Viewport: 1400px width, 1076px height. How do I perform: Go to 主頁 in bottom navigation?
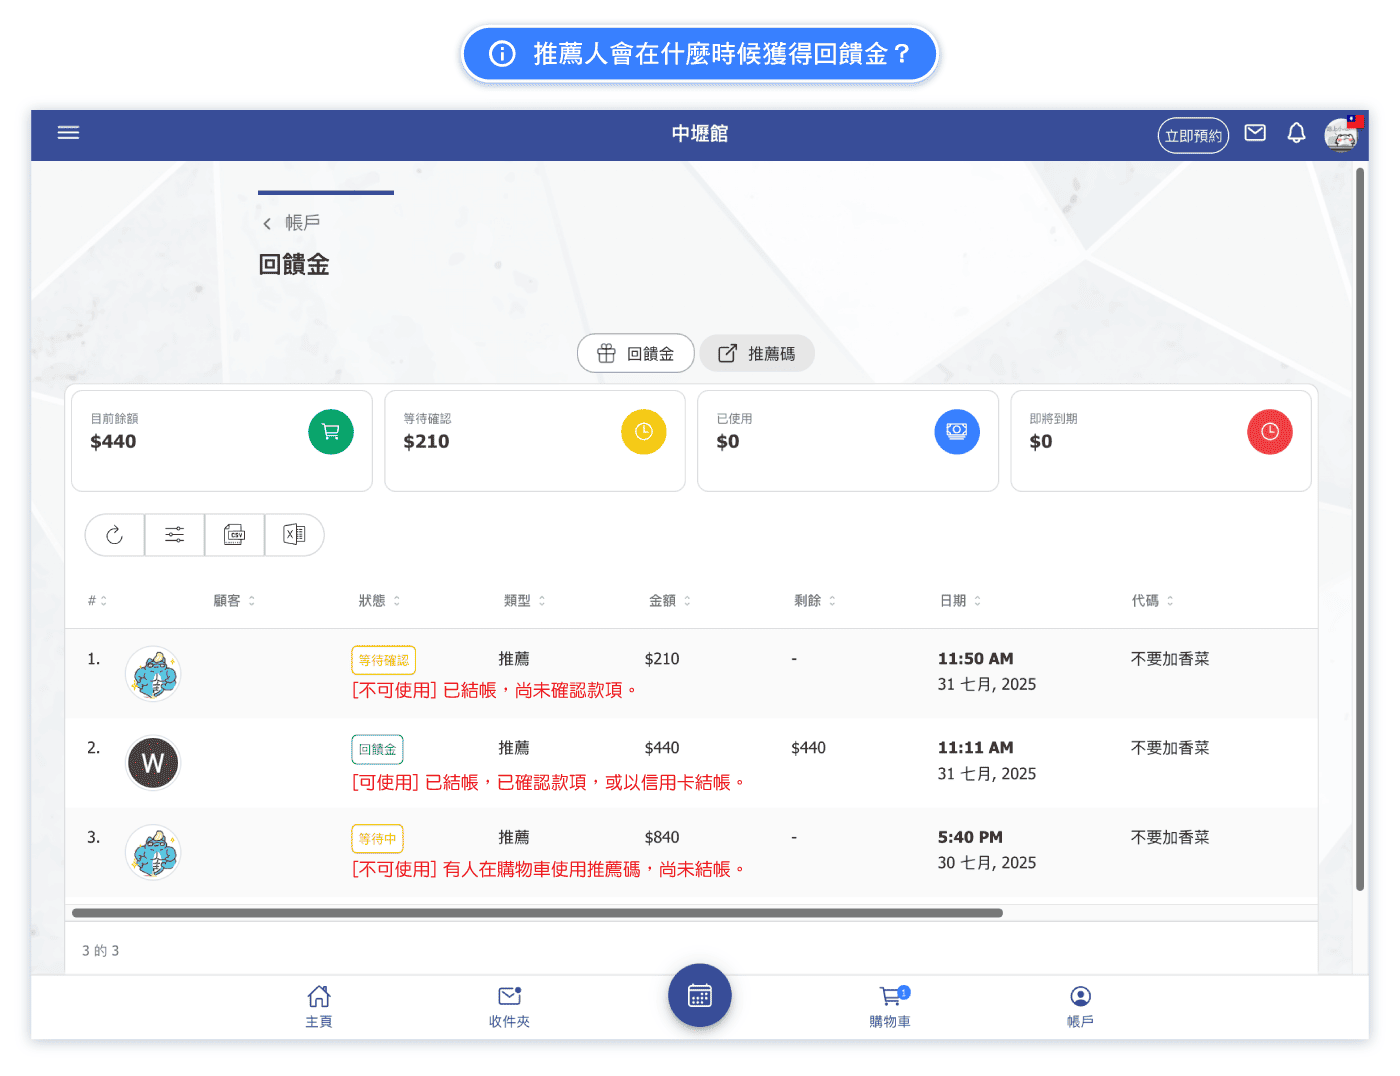tap(319, 1005)
